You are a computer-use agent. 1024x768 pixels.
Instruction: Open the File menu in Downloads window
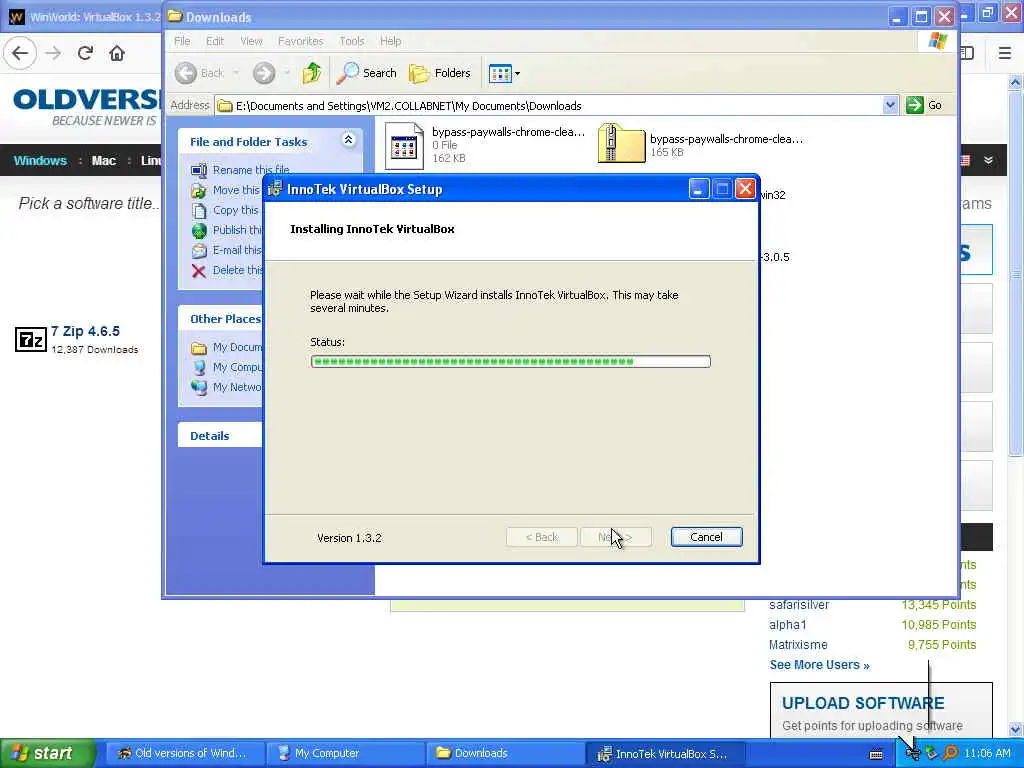tap(182, 41)
